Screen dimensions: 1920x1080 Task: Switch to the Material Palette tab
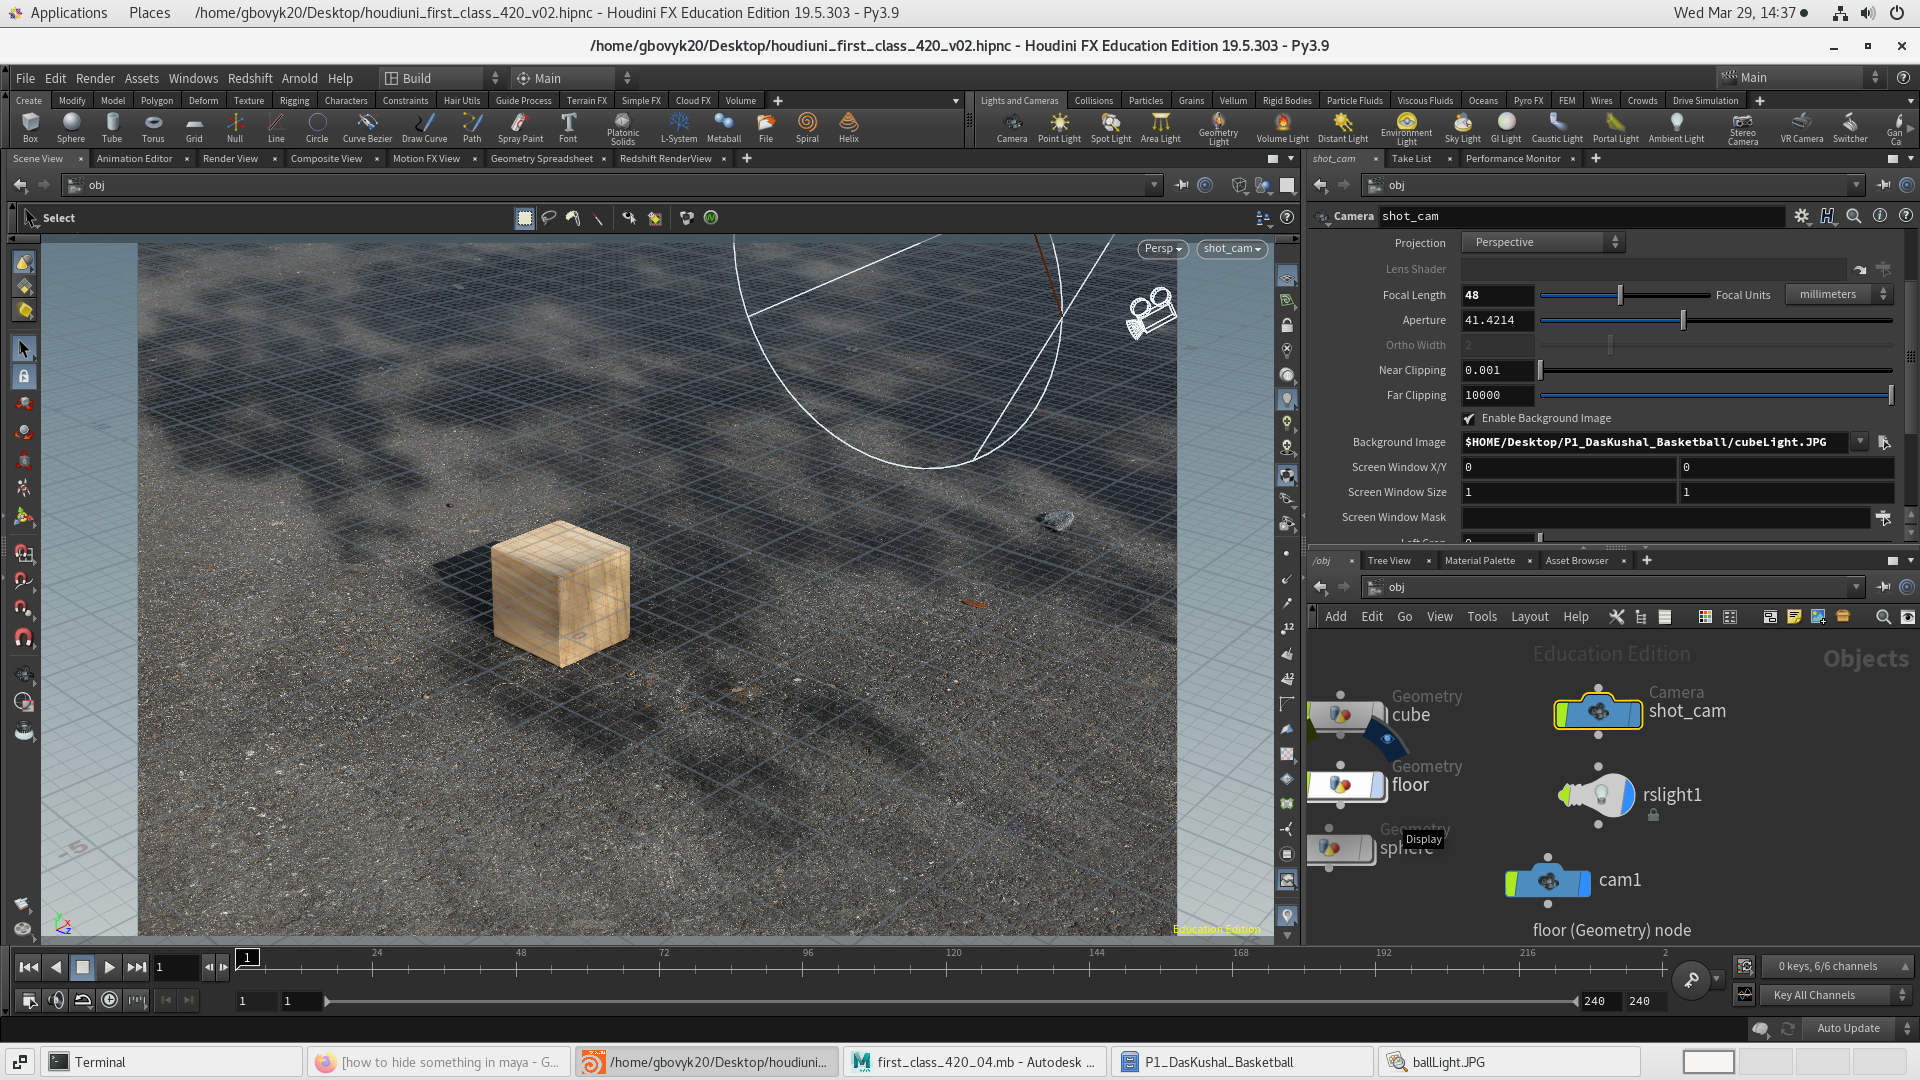(x=1480, y=561)
